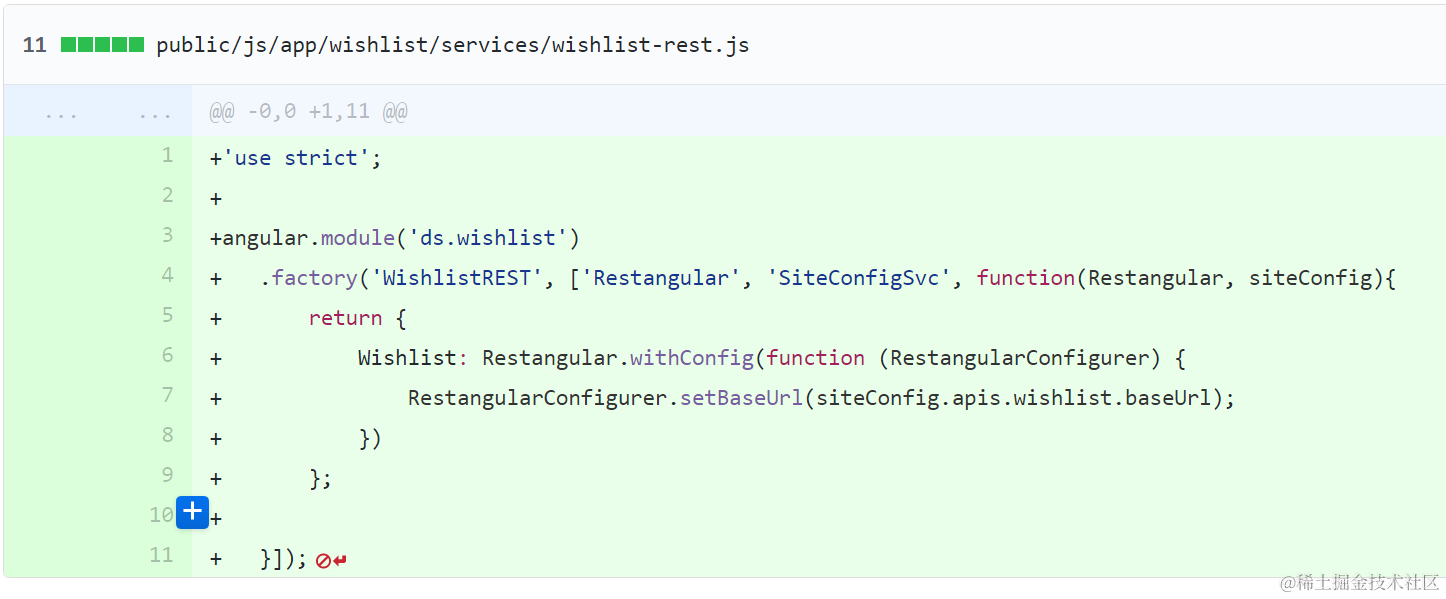Click the blue plus add-comment button
The width and height of the screenshot is (1446, 599).
pyautogui.click(x=192, y=512)
